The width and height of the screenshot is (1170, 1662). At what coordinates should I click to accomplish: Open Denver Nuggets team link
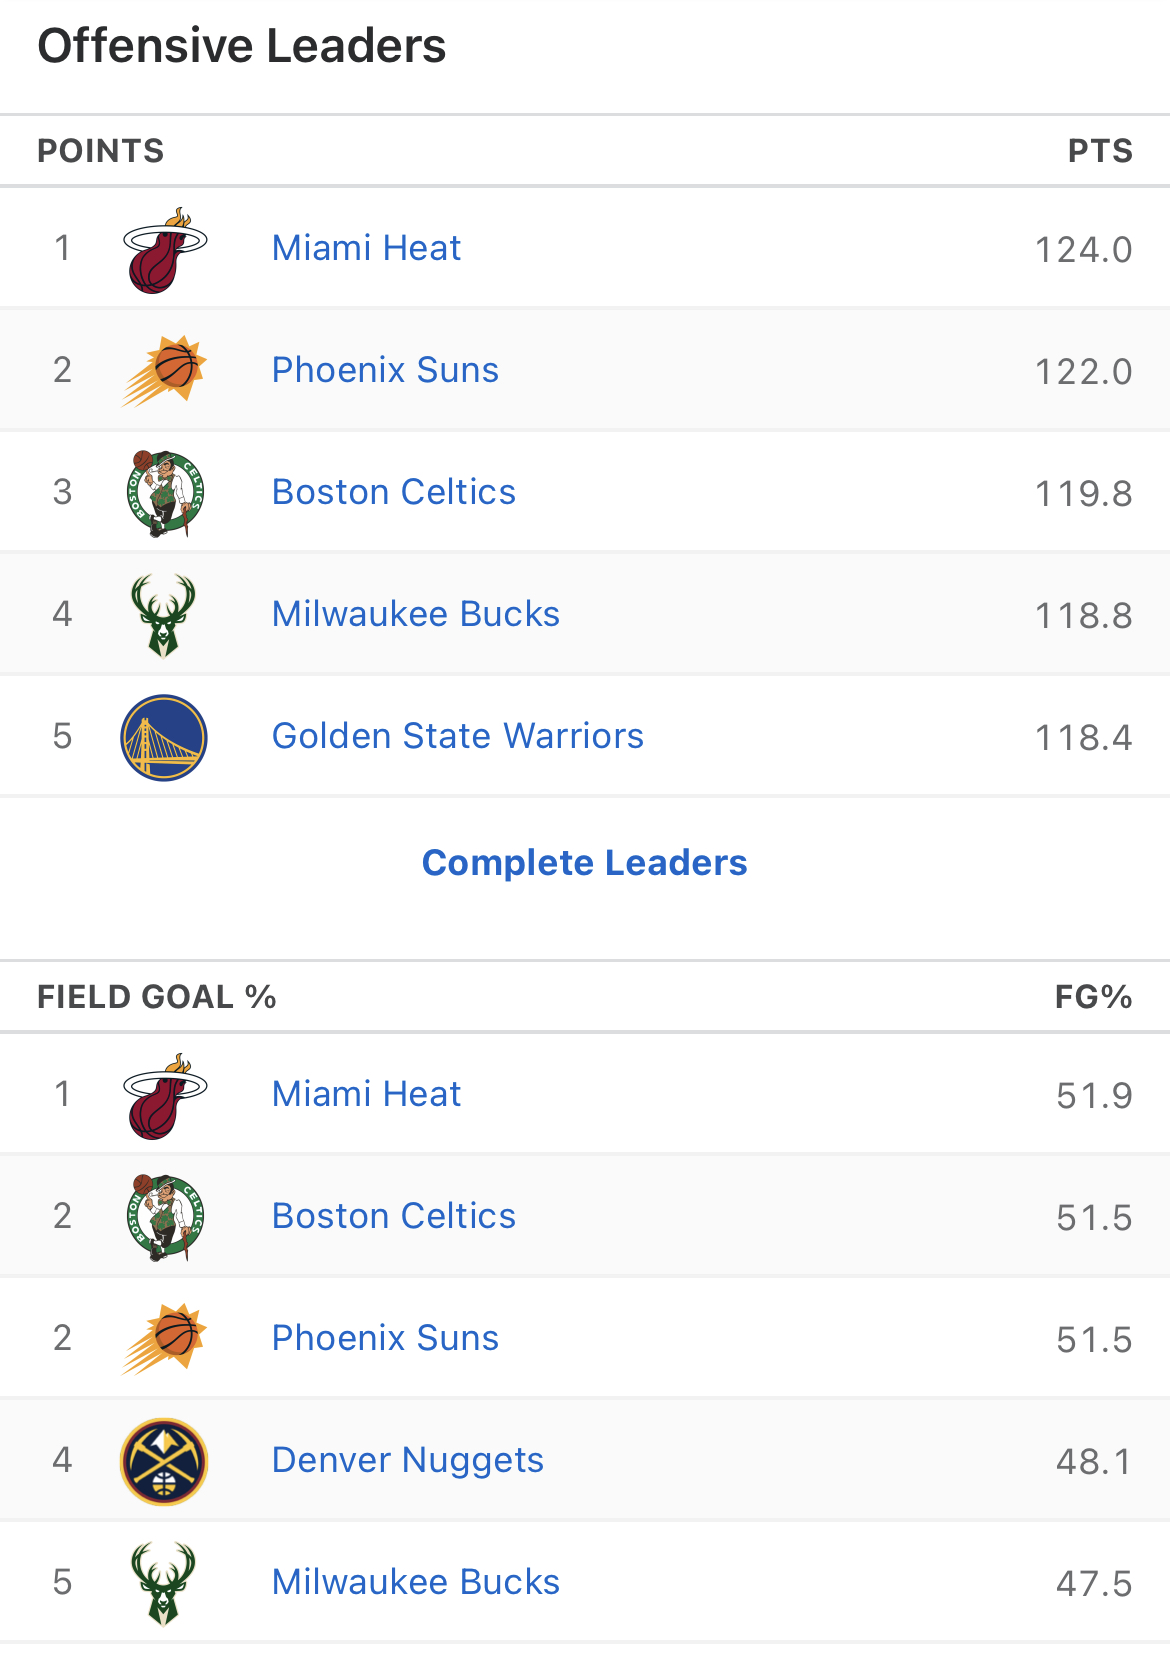click(x=408, y=1460)
